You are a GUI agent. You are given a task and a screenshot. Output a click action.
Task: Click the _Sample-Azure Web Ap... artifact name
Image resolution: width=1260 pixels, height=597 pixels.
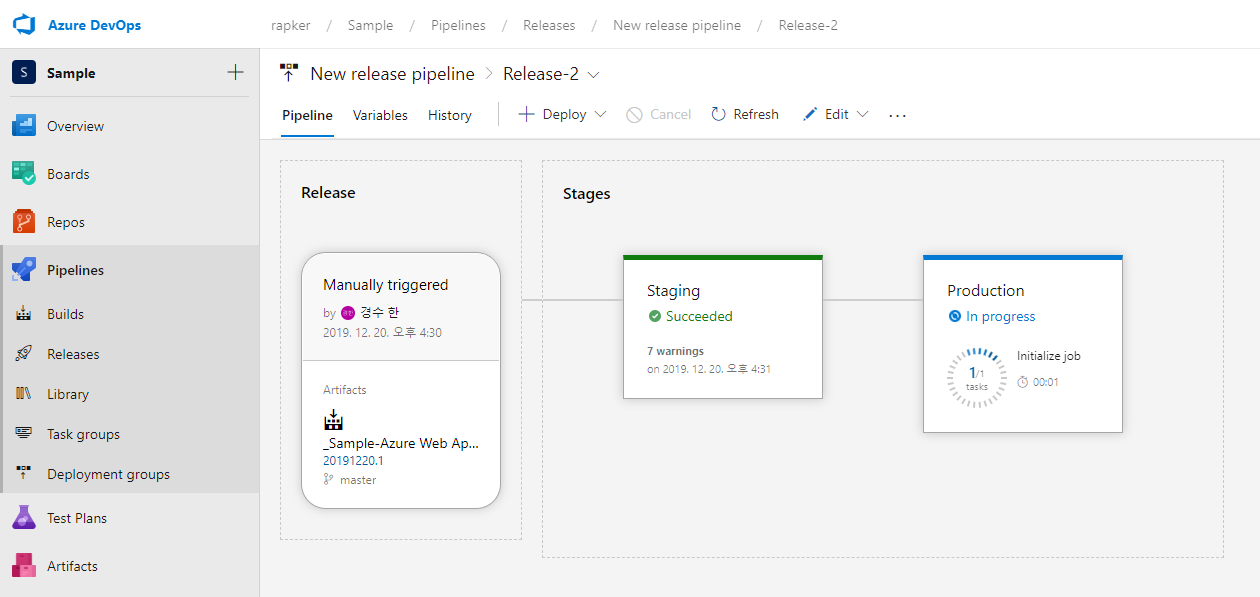click(401, 443)
